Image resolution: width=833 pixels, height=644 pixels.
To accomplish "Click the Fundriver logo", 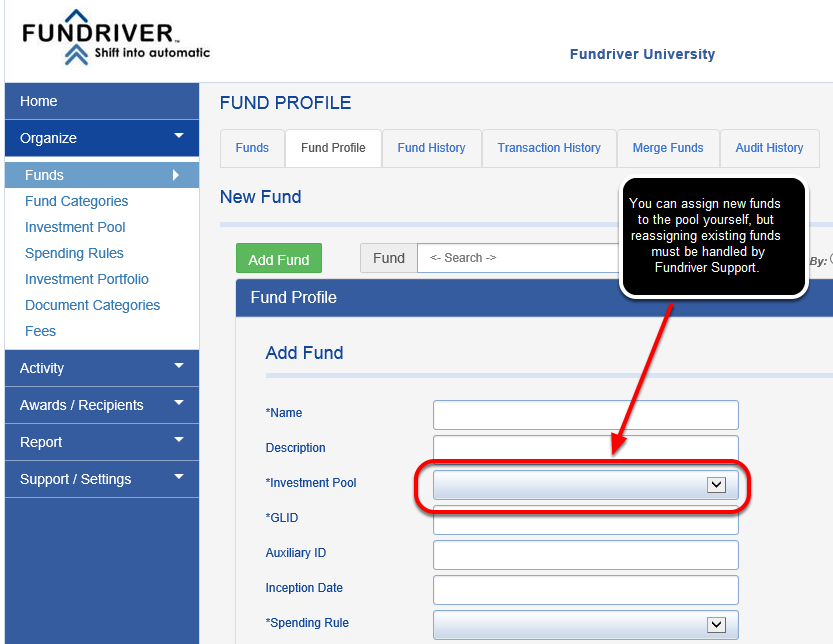I will [116, 37].
